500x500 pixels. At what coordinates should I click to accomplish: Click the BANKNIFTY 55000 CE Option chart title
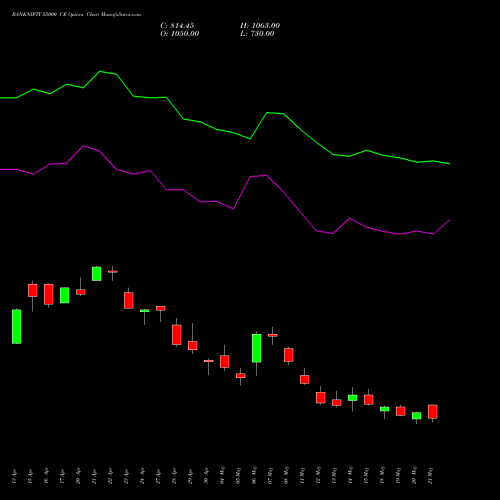76,14
